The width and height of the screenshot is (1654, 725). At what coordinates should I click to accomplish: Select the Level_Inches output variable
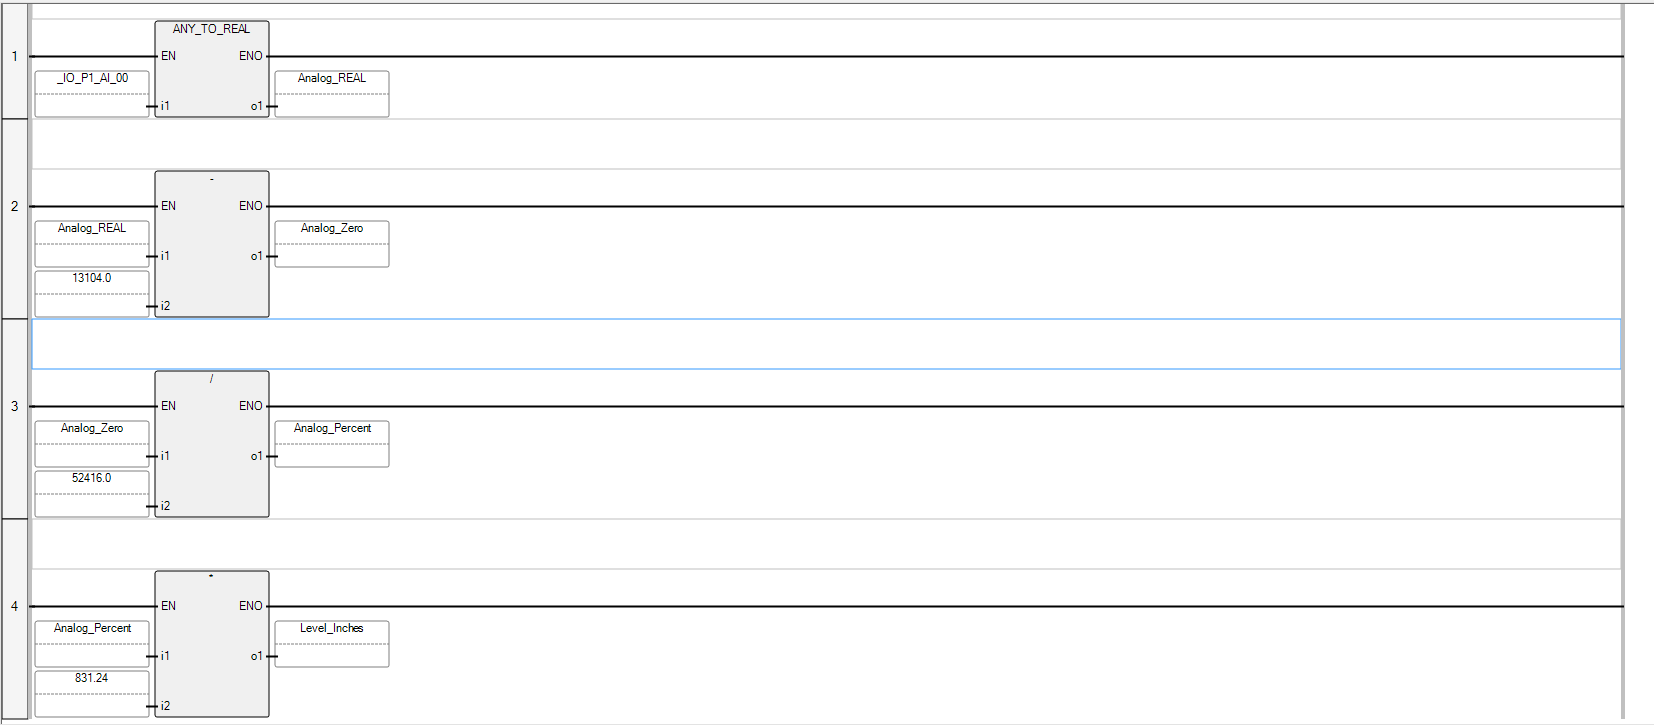click(331, 643)
